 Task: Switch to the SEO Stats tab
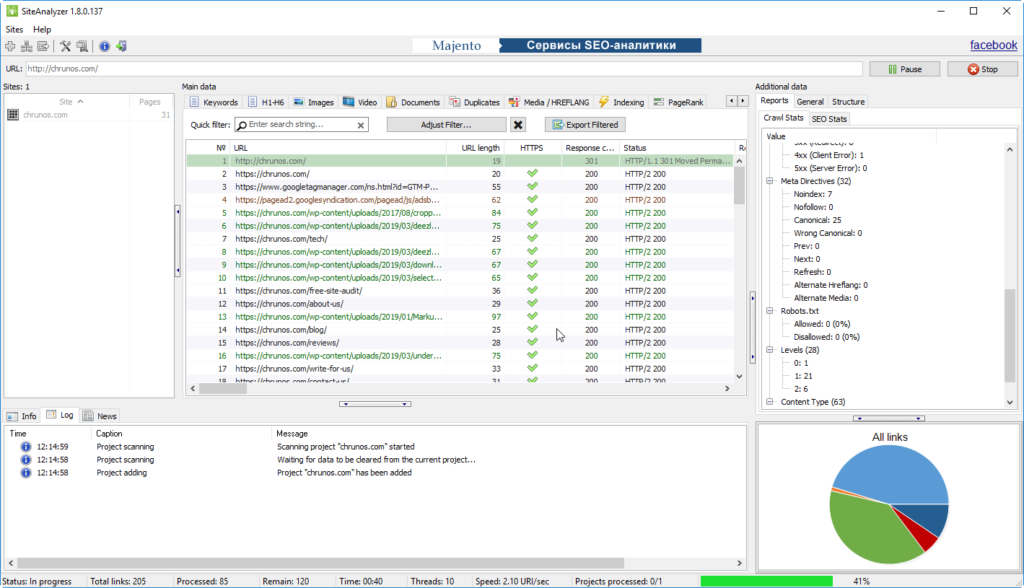point(830,117)
